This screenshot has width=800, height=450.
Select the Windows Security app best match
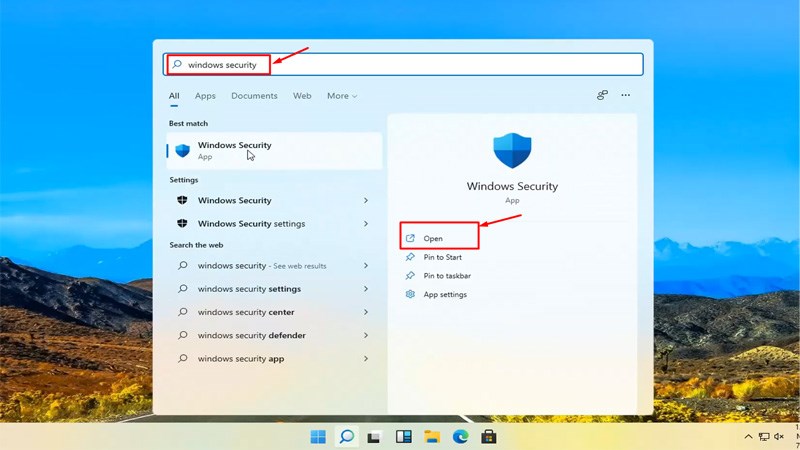click(x=274, y=151)
